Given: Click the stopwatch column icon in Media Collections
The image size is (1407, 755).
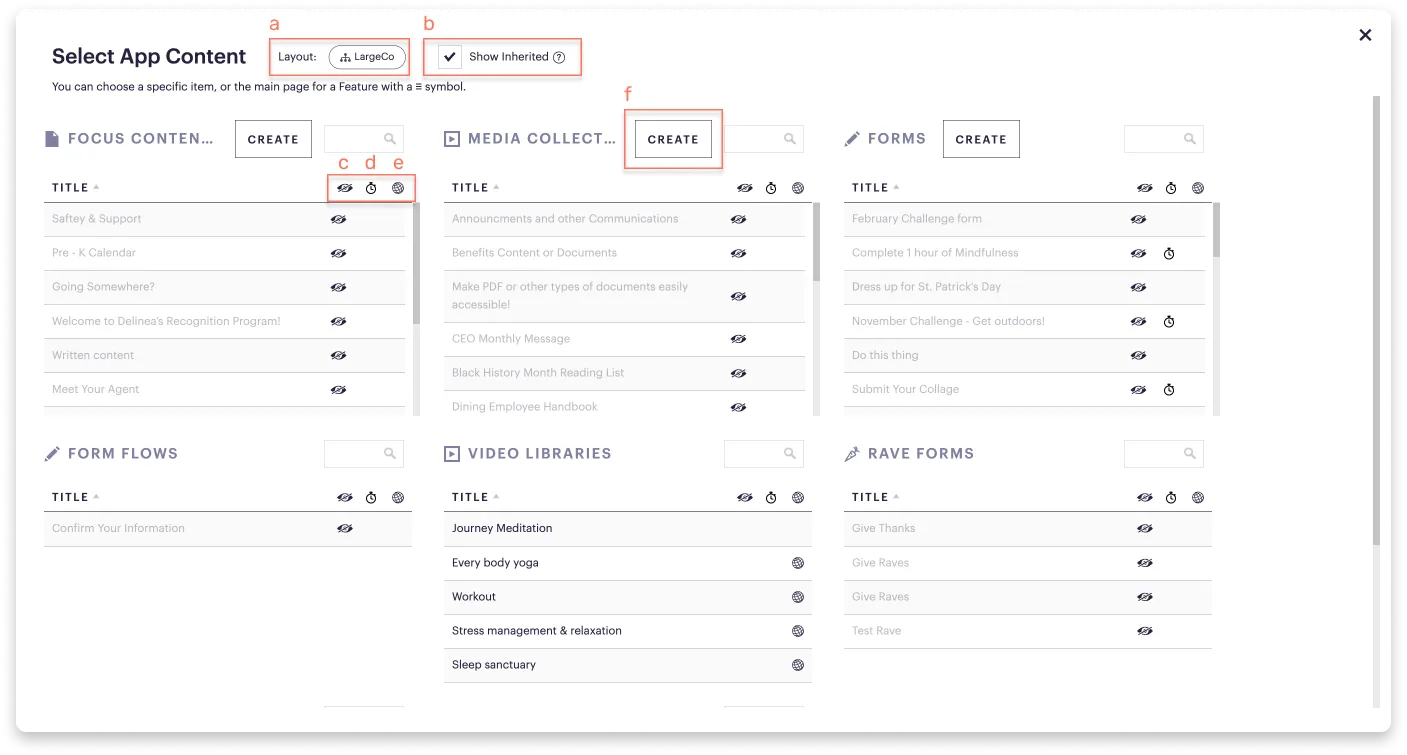Looking at the screenshot, I should pos(771,188).
